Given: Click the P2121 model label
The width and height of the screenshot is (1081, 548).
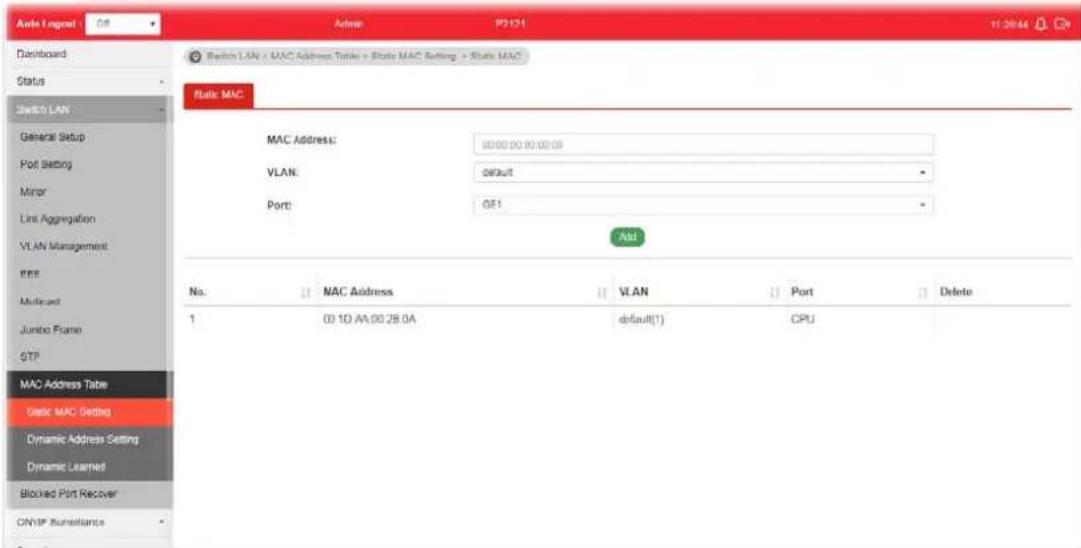Looking at the screenshot, I should click(x=510, y=24).
